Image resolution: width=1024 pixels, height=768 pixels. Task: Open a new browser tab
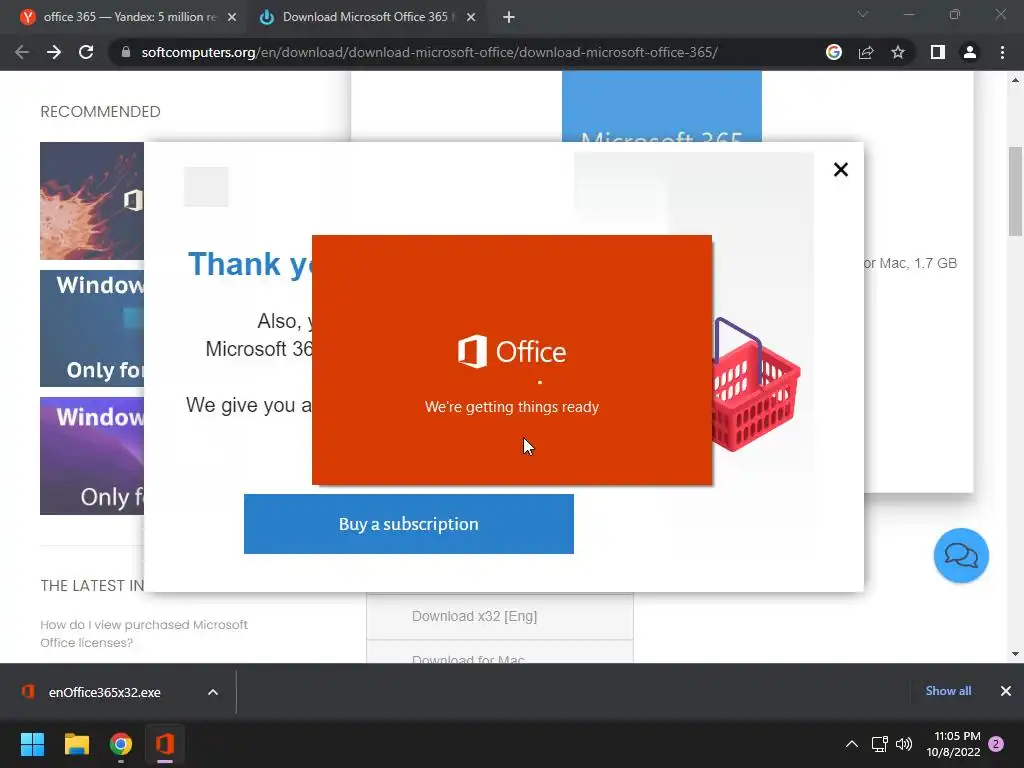(509, 17)
